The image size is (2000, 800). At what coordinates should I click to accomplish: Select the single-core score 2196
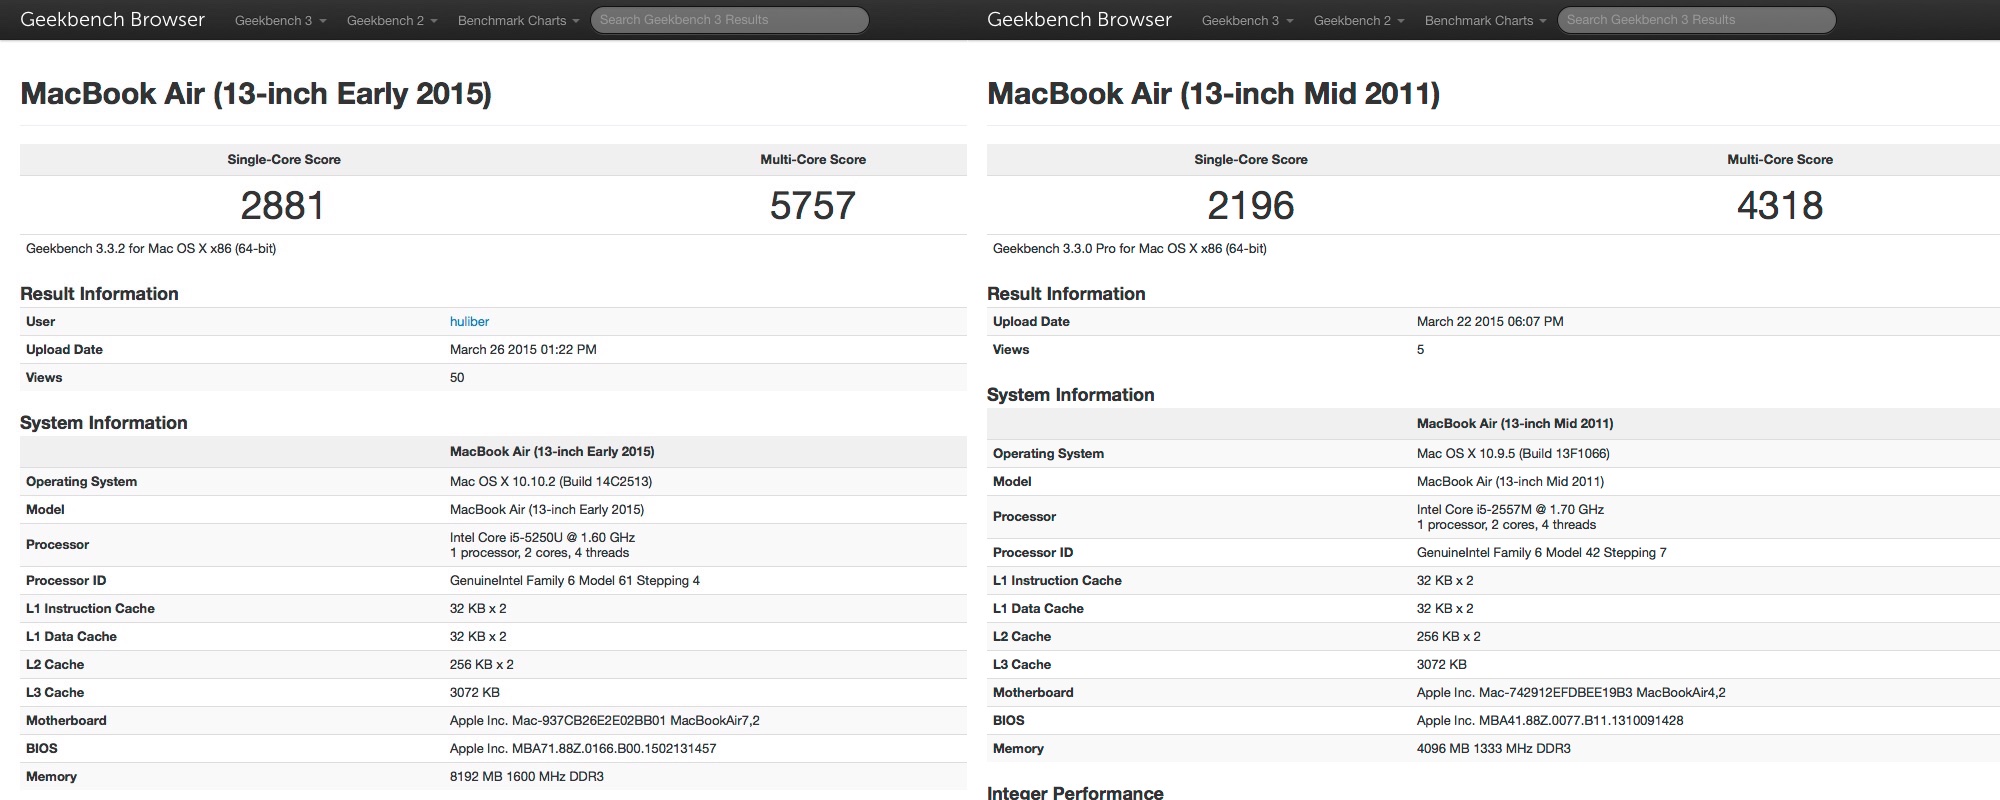click(x=1251, y=205)
